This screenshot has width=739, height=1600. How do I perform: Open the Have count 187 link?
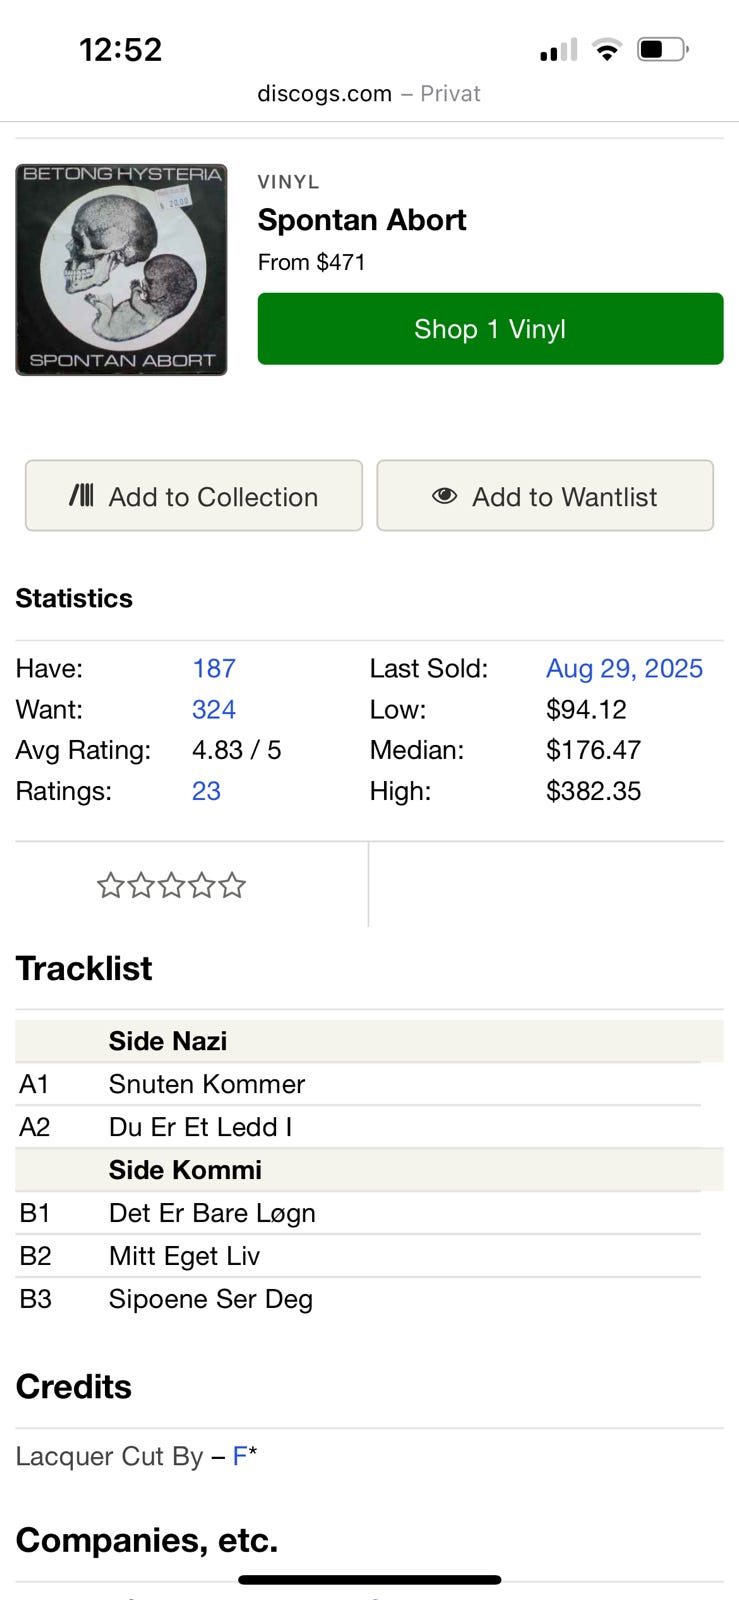[x=214, y=668]
